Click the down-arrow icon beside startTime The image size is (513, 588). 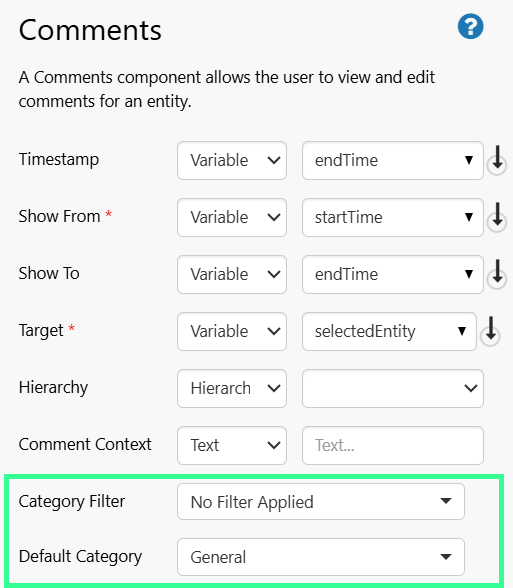(x=497, y=218)
